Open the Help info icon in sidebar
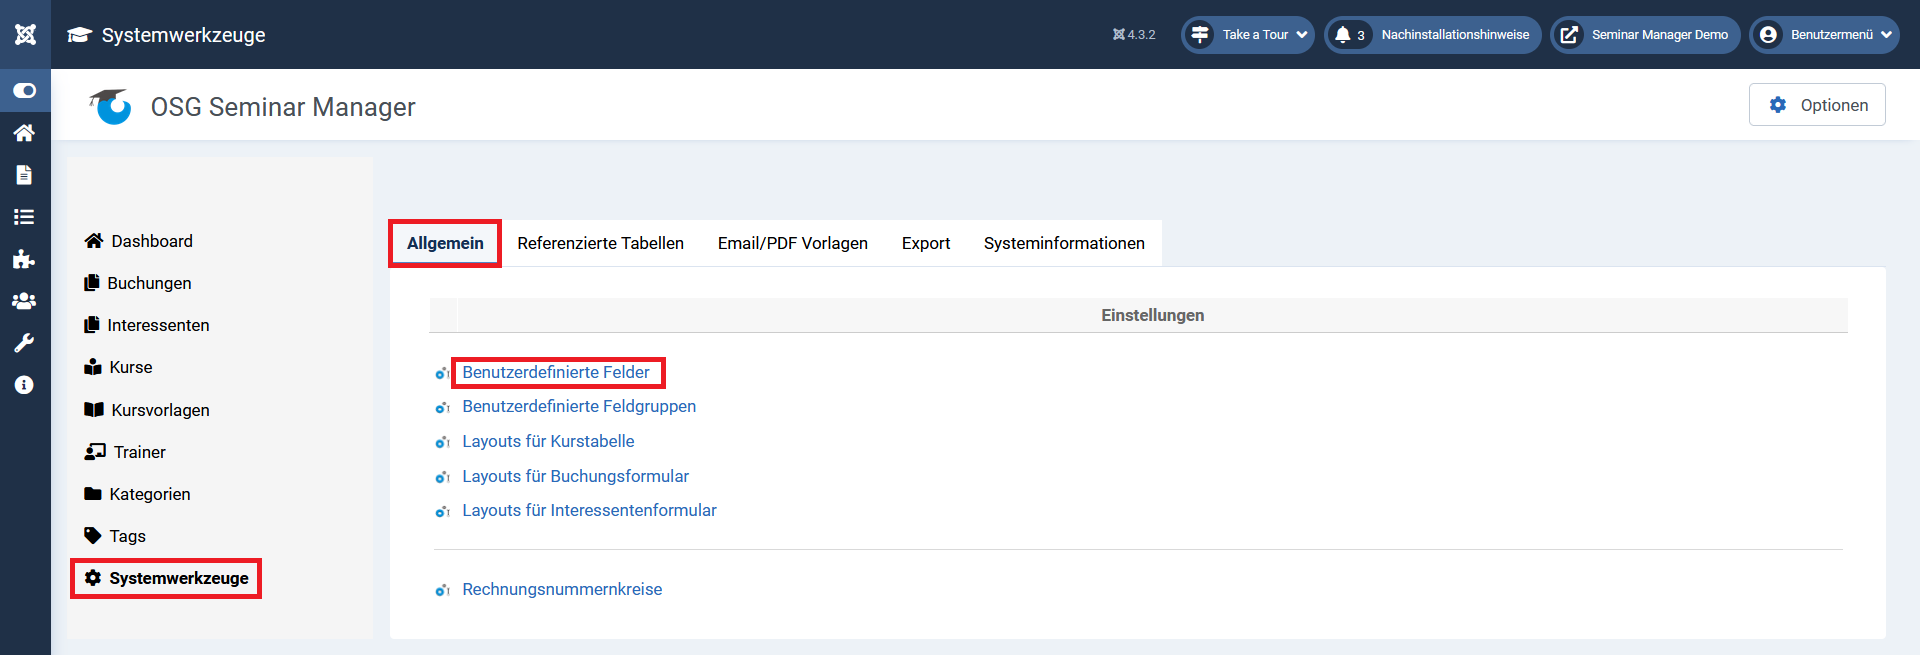1920x655 pixels. coord(25,385)
